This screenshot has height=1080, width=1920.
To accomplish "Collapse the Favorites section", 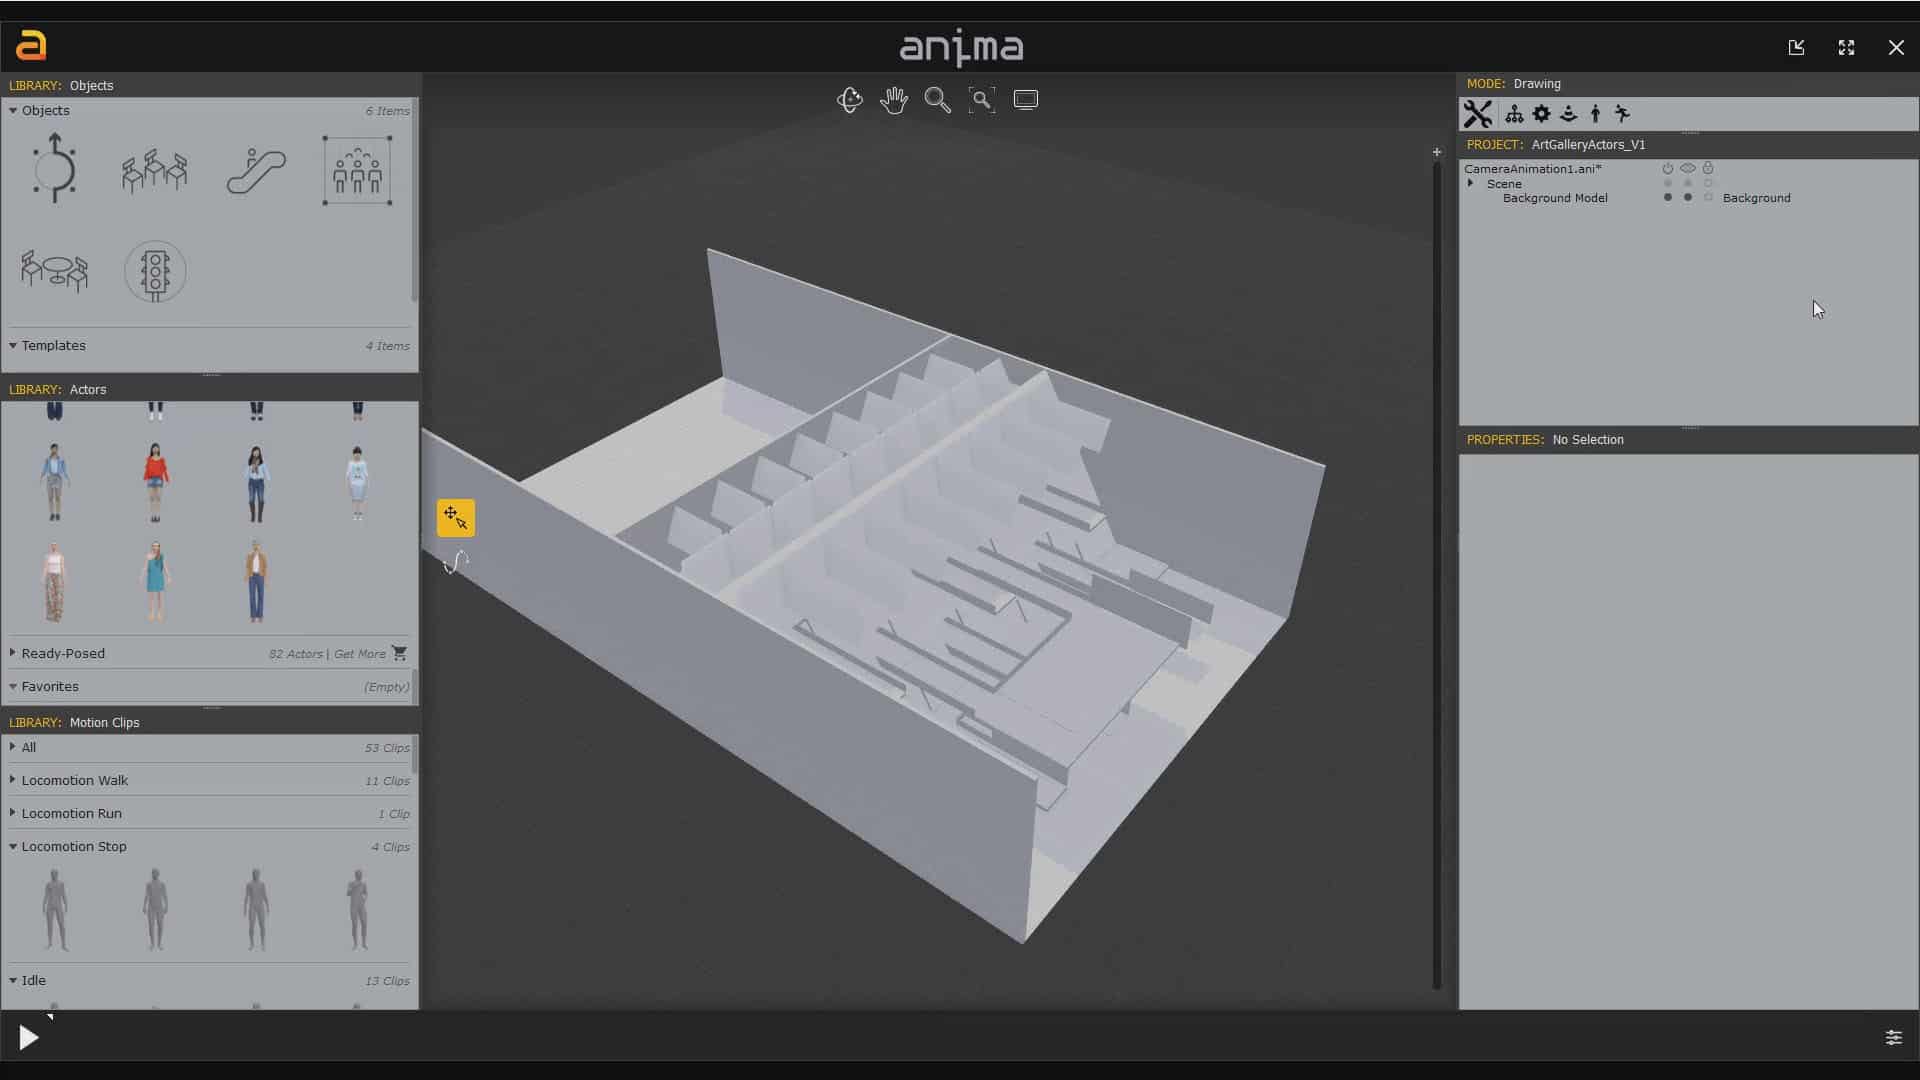I will click(13, 687).
